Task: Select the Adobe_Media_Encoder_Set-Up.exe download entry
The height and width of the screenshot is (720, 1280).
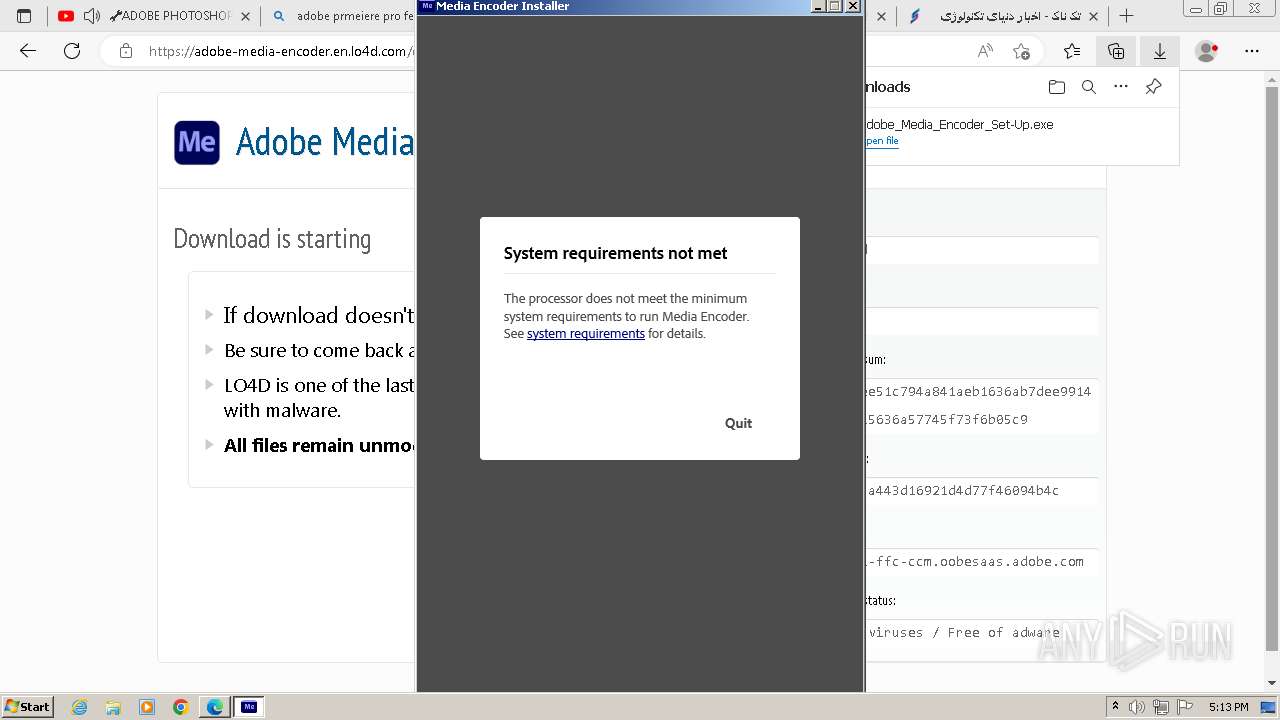Action: pos(1020,132)
